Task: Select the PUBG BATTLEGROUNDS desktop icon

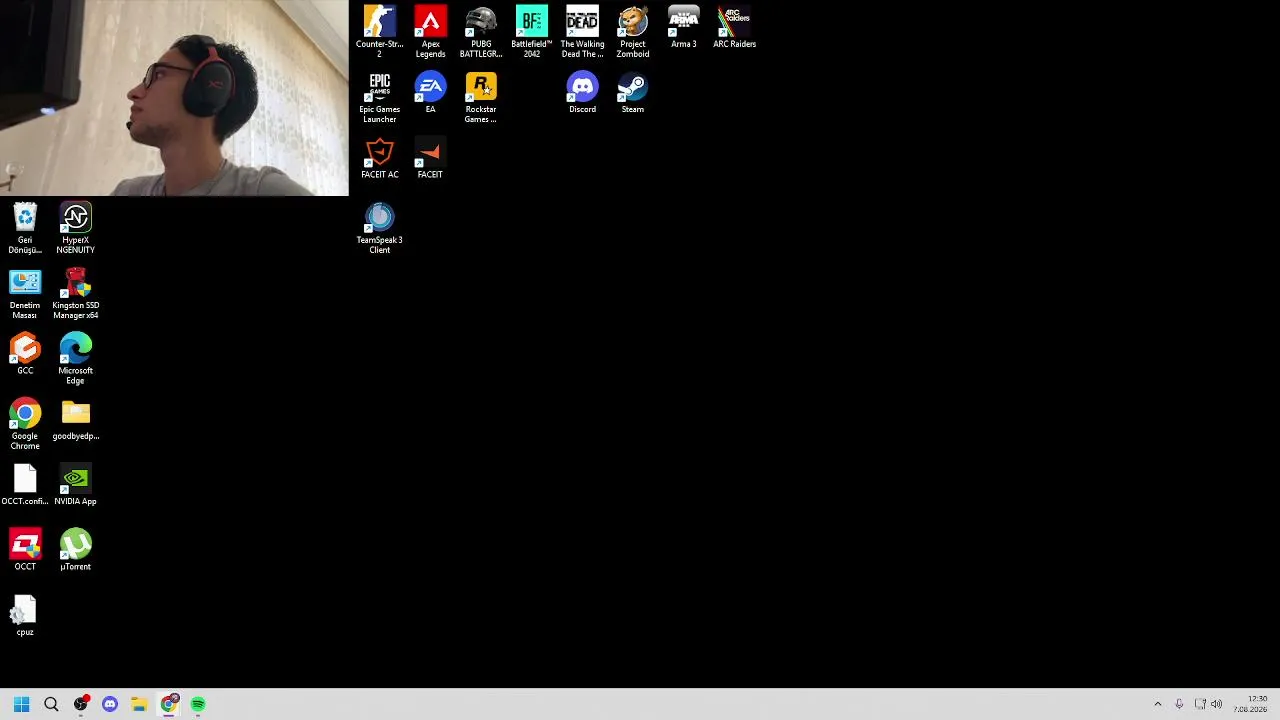Action: [x=481, y=31]
